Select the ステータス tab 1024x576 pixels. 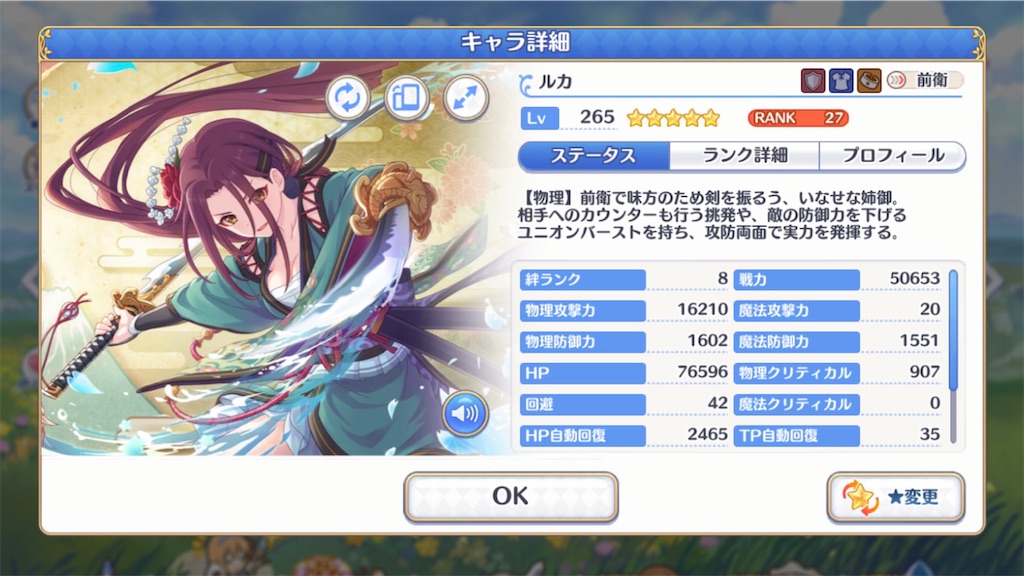click(594, 155)
